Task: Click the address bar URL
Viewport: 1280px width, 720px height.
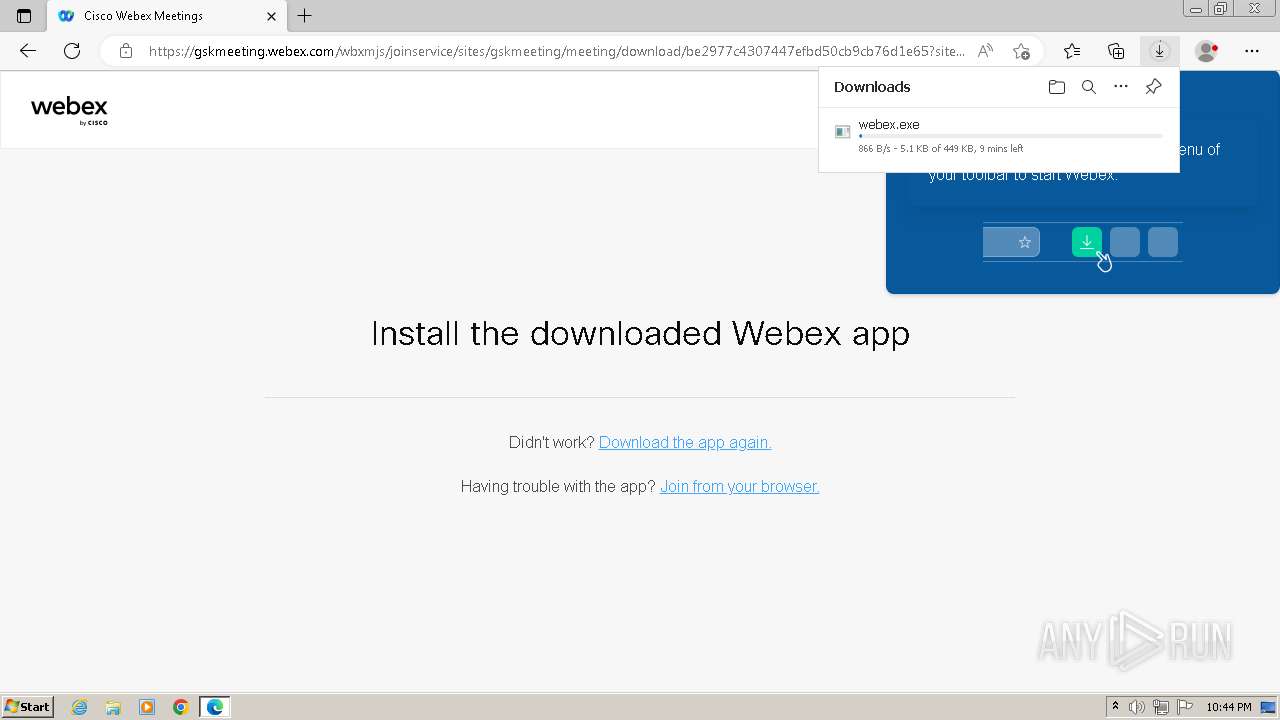Action: click(x=557, y=51)
